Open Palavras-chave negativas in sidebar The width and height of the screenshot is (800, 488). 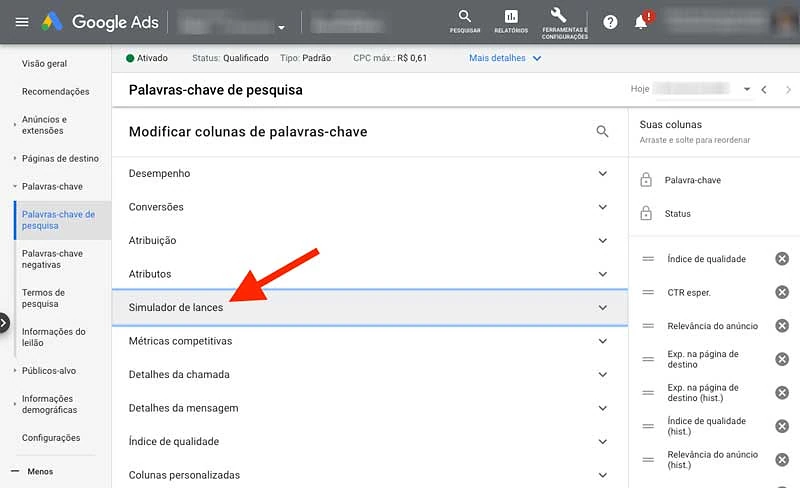coord(52,259)
